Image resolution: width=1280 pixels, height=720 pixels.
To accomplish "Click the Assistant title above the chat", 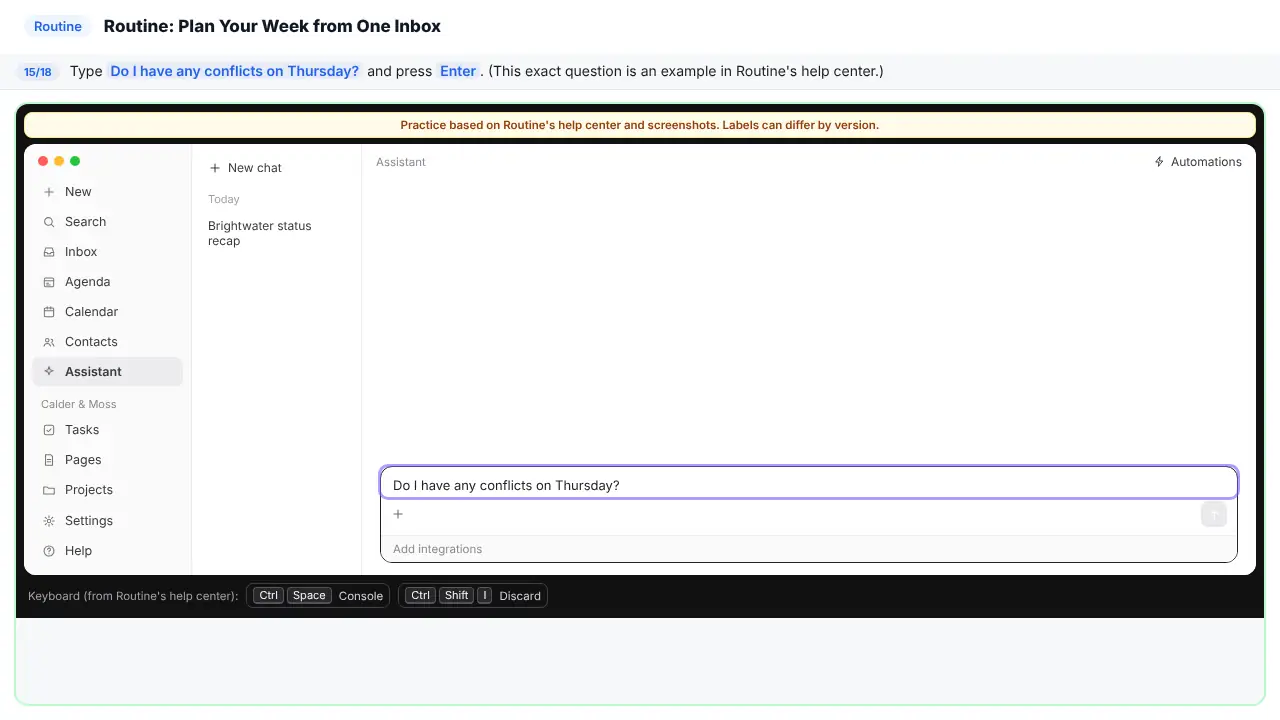I will pyautogui.click(x=401, y=162).
